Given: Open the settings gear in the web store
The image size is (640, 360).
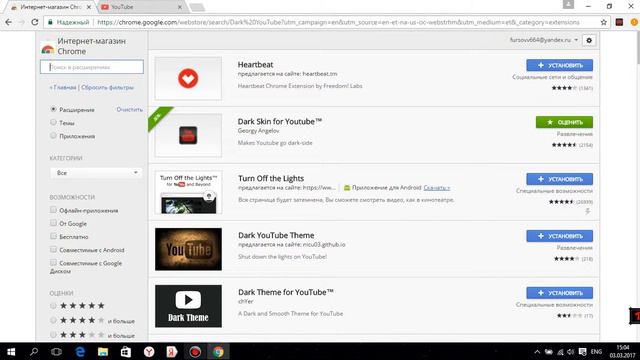Looking at the screenshot, I should pyautogui.click(x=589, y=40).
